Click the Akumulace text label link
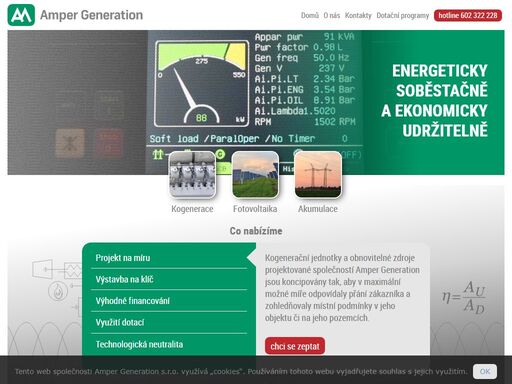This screenshot has height=384, width=512. tap(318, 209)
